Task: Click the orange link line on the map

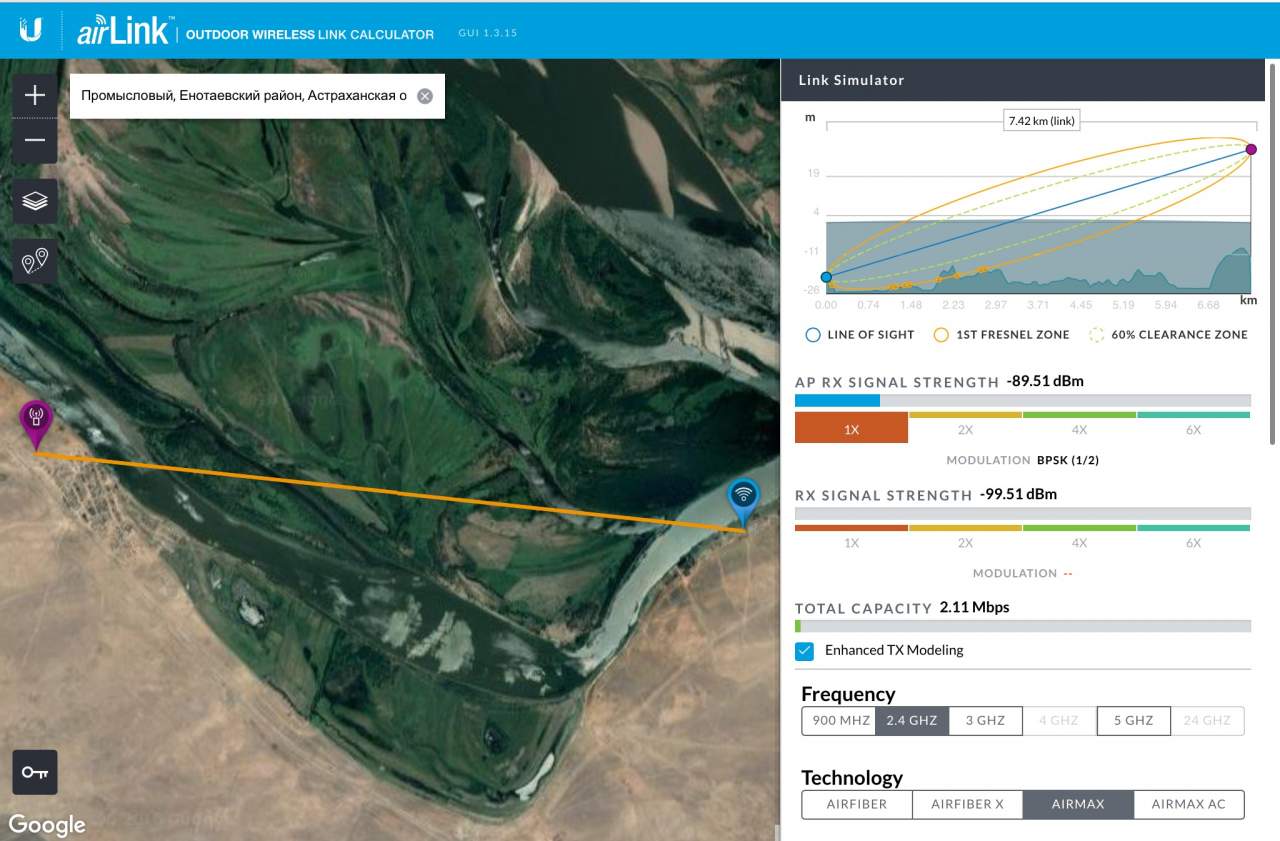Action: click(x=390, y=492)
